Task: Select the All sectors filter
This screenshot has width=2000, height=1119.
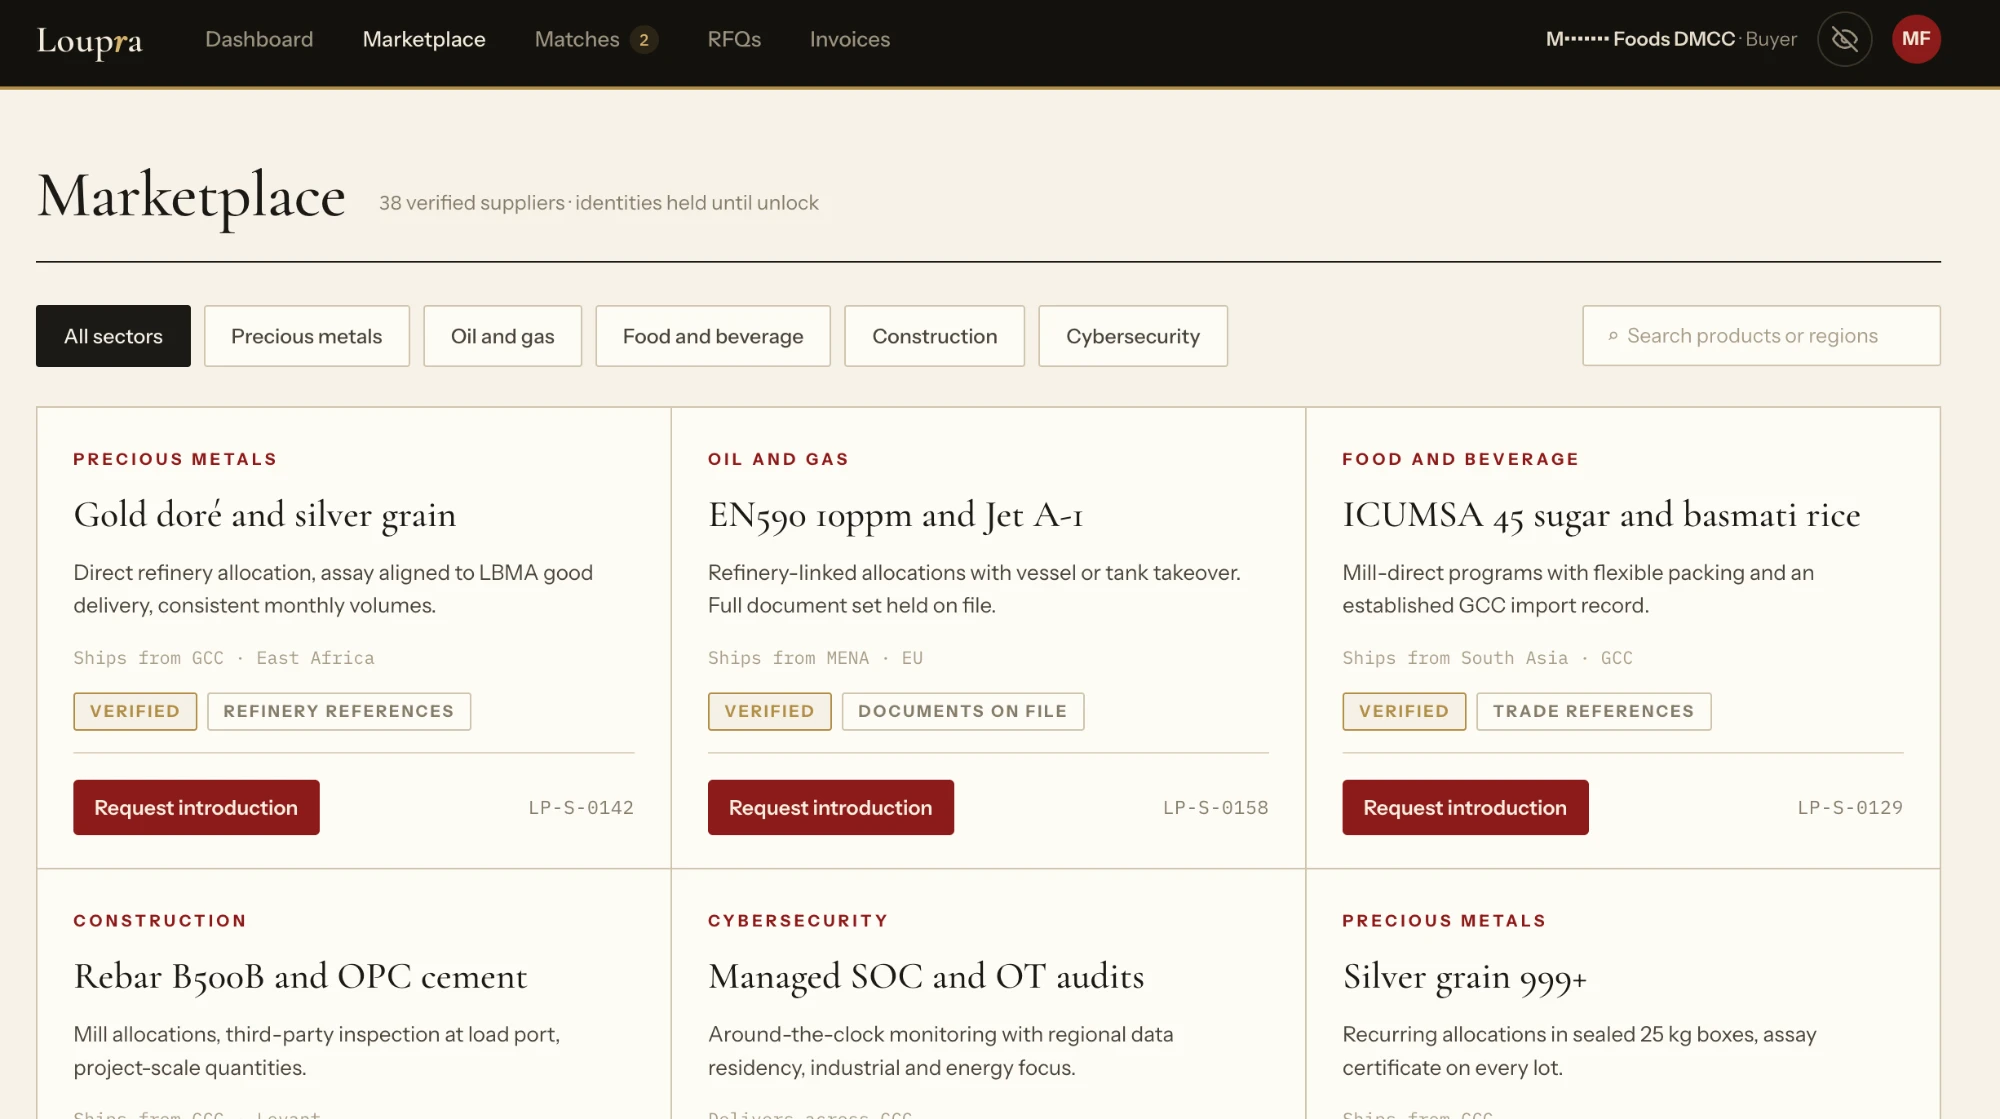Action: pyautogui.click(x=113, y=336)
